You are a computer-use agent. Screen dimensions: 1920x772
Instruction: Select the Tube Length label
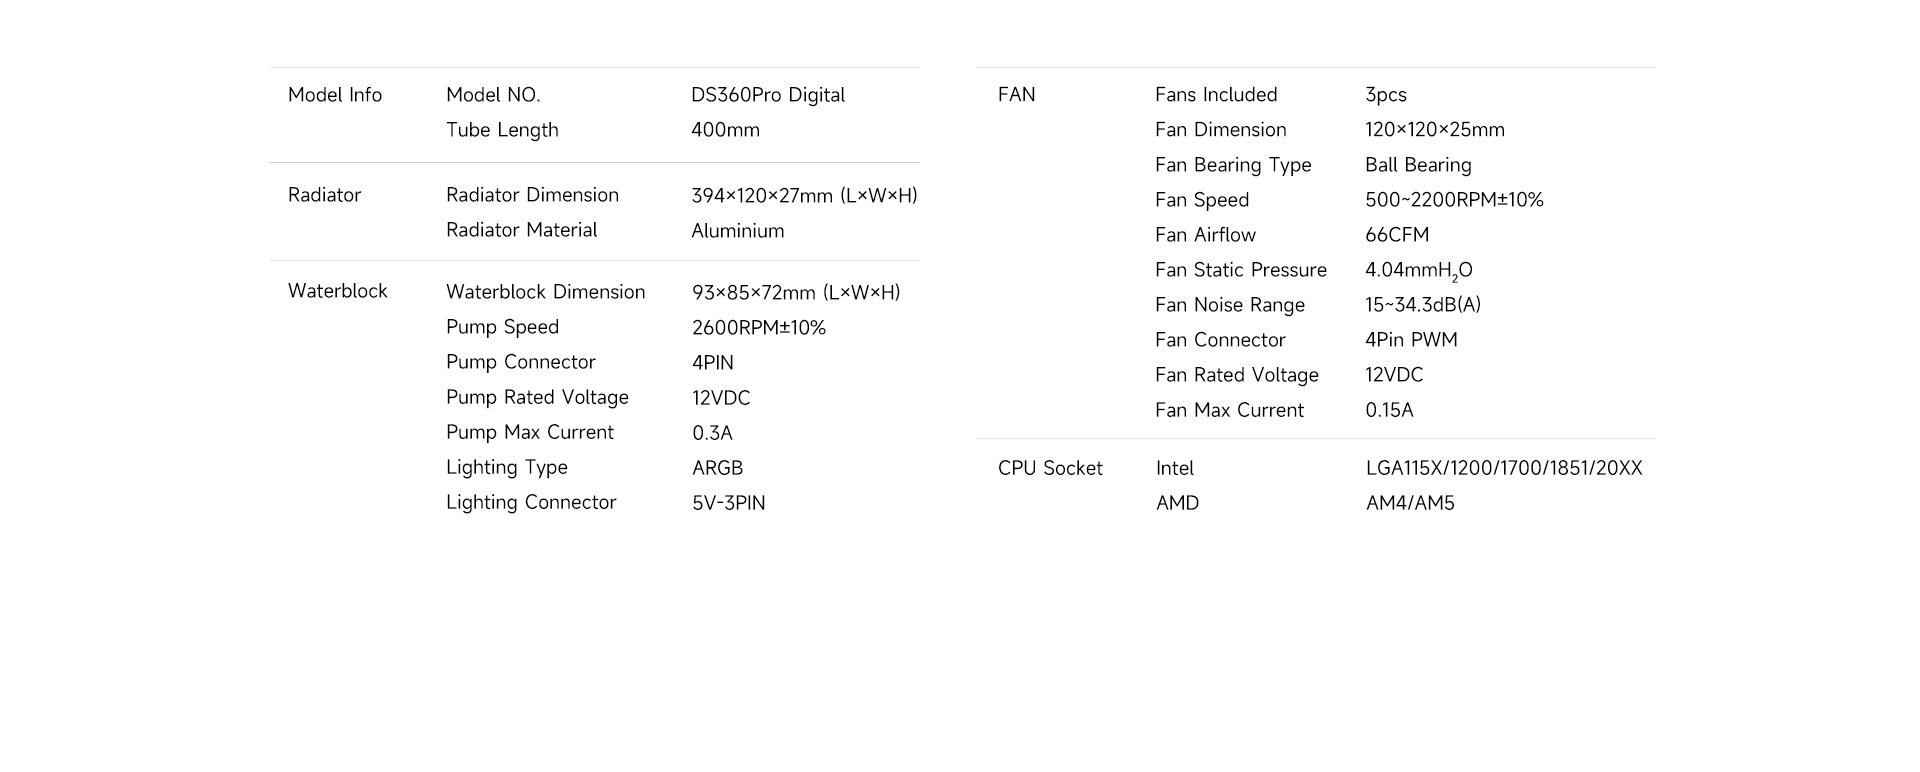click(x=502, y=130)
